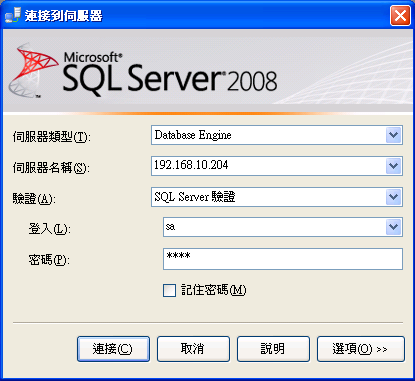Close the 連接到伺服器 dialog window
This screenshot has width=415, height=381.
[400, 16]
